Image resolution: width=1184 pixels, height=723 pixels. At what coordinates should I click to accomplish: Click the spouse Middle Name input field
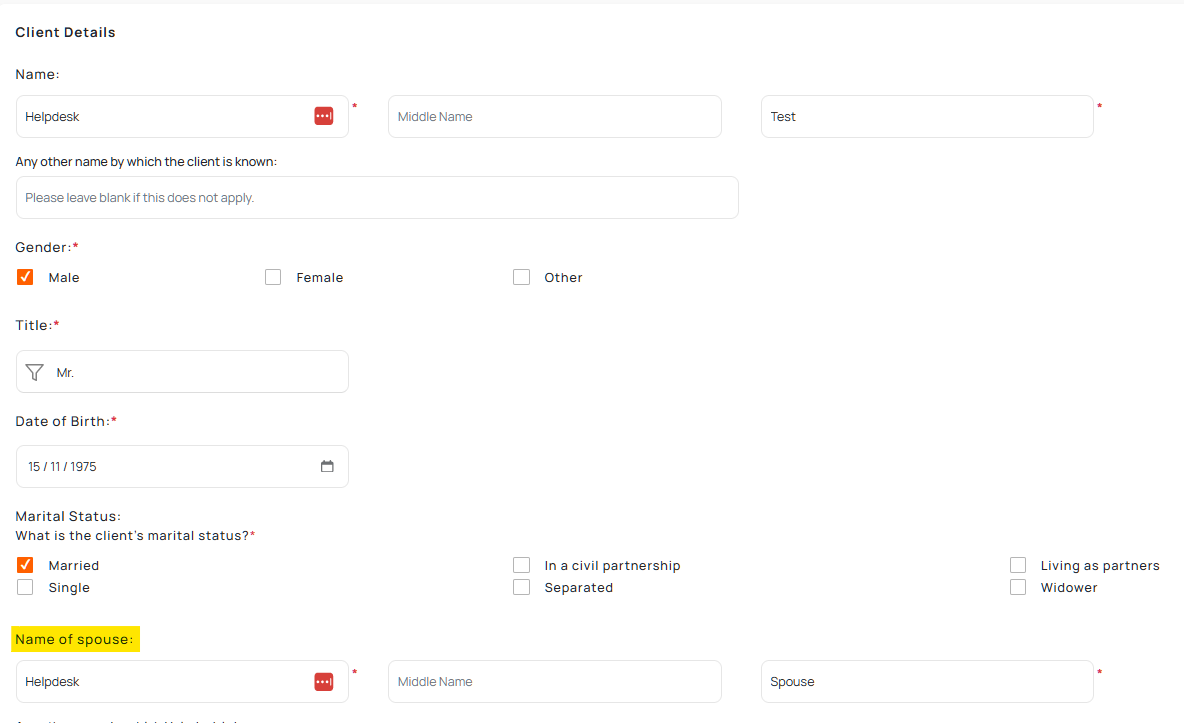click(x=554, y=681)
